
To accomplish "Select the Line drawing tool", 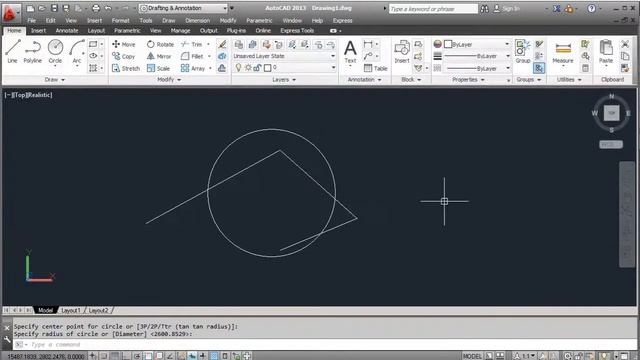I will click(x=12, y=51).
